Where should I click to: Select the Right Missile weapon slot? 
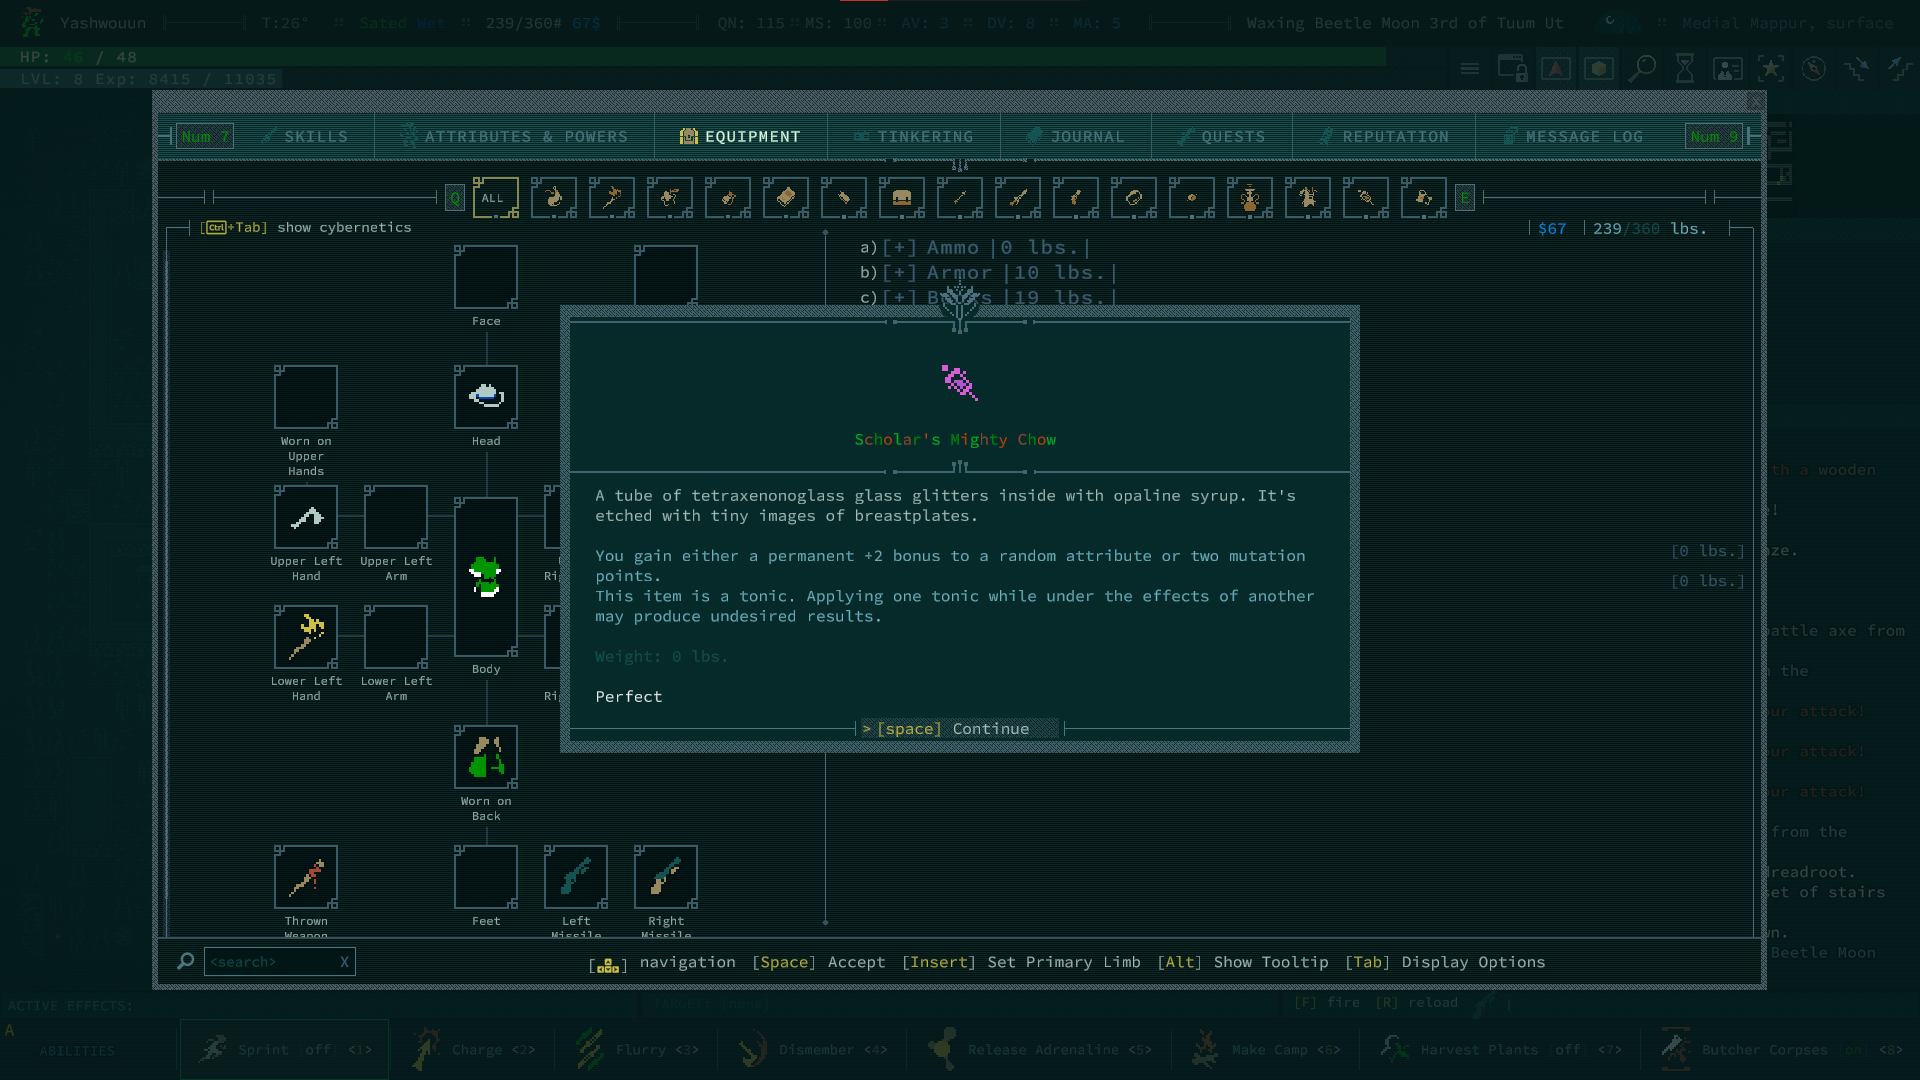click(666, 877)
